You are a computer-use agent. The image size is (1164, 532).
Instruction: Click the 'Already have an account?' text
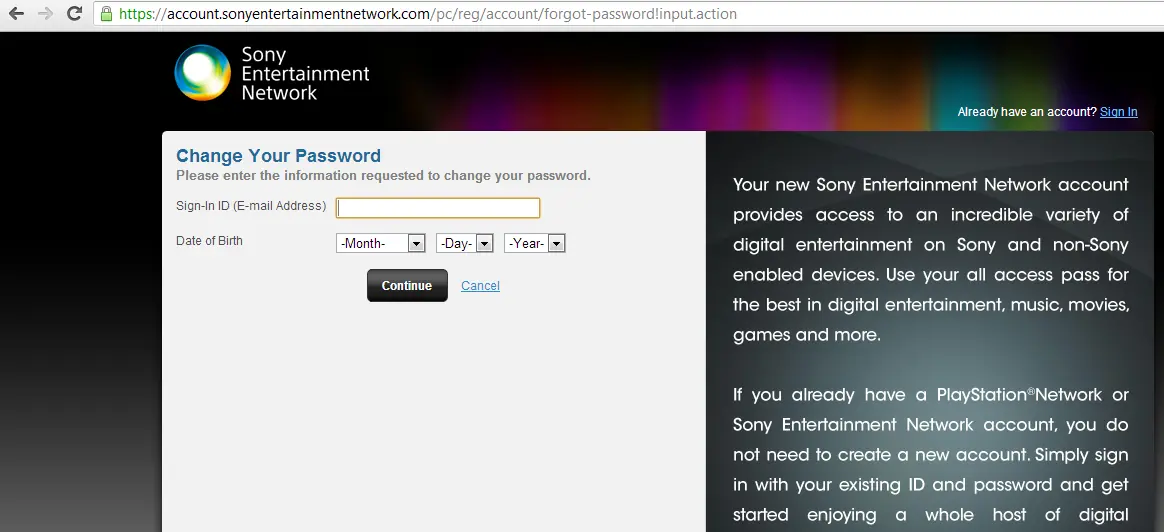1027,112
